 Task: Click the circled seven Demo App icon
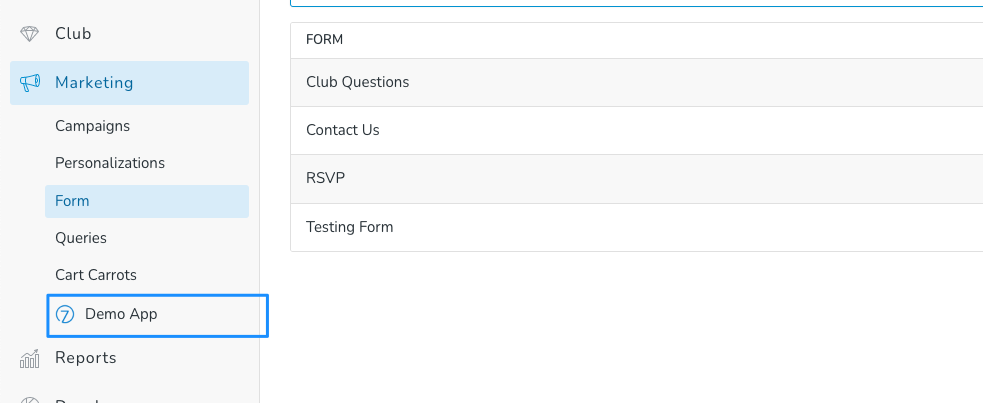[x=65, y=315]
